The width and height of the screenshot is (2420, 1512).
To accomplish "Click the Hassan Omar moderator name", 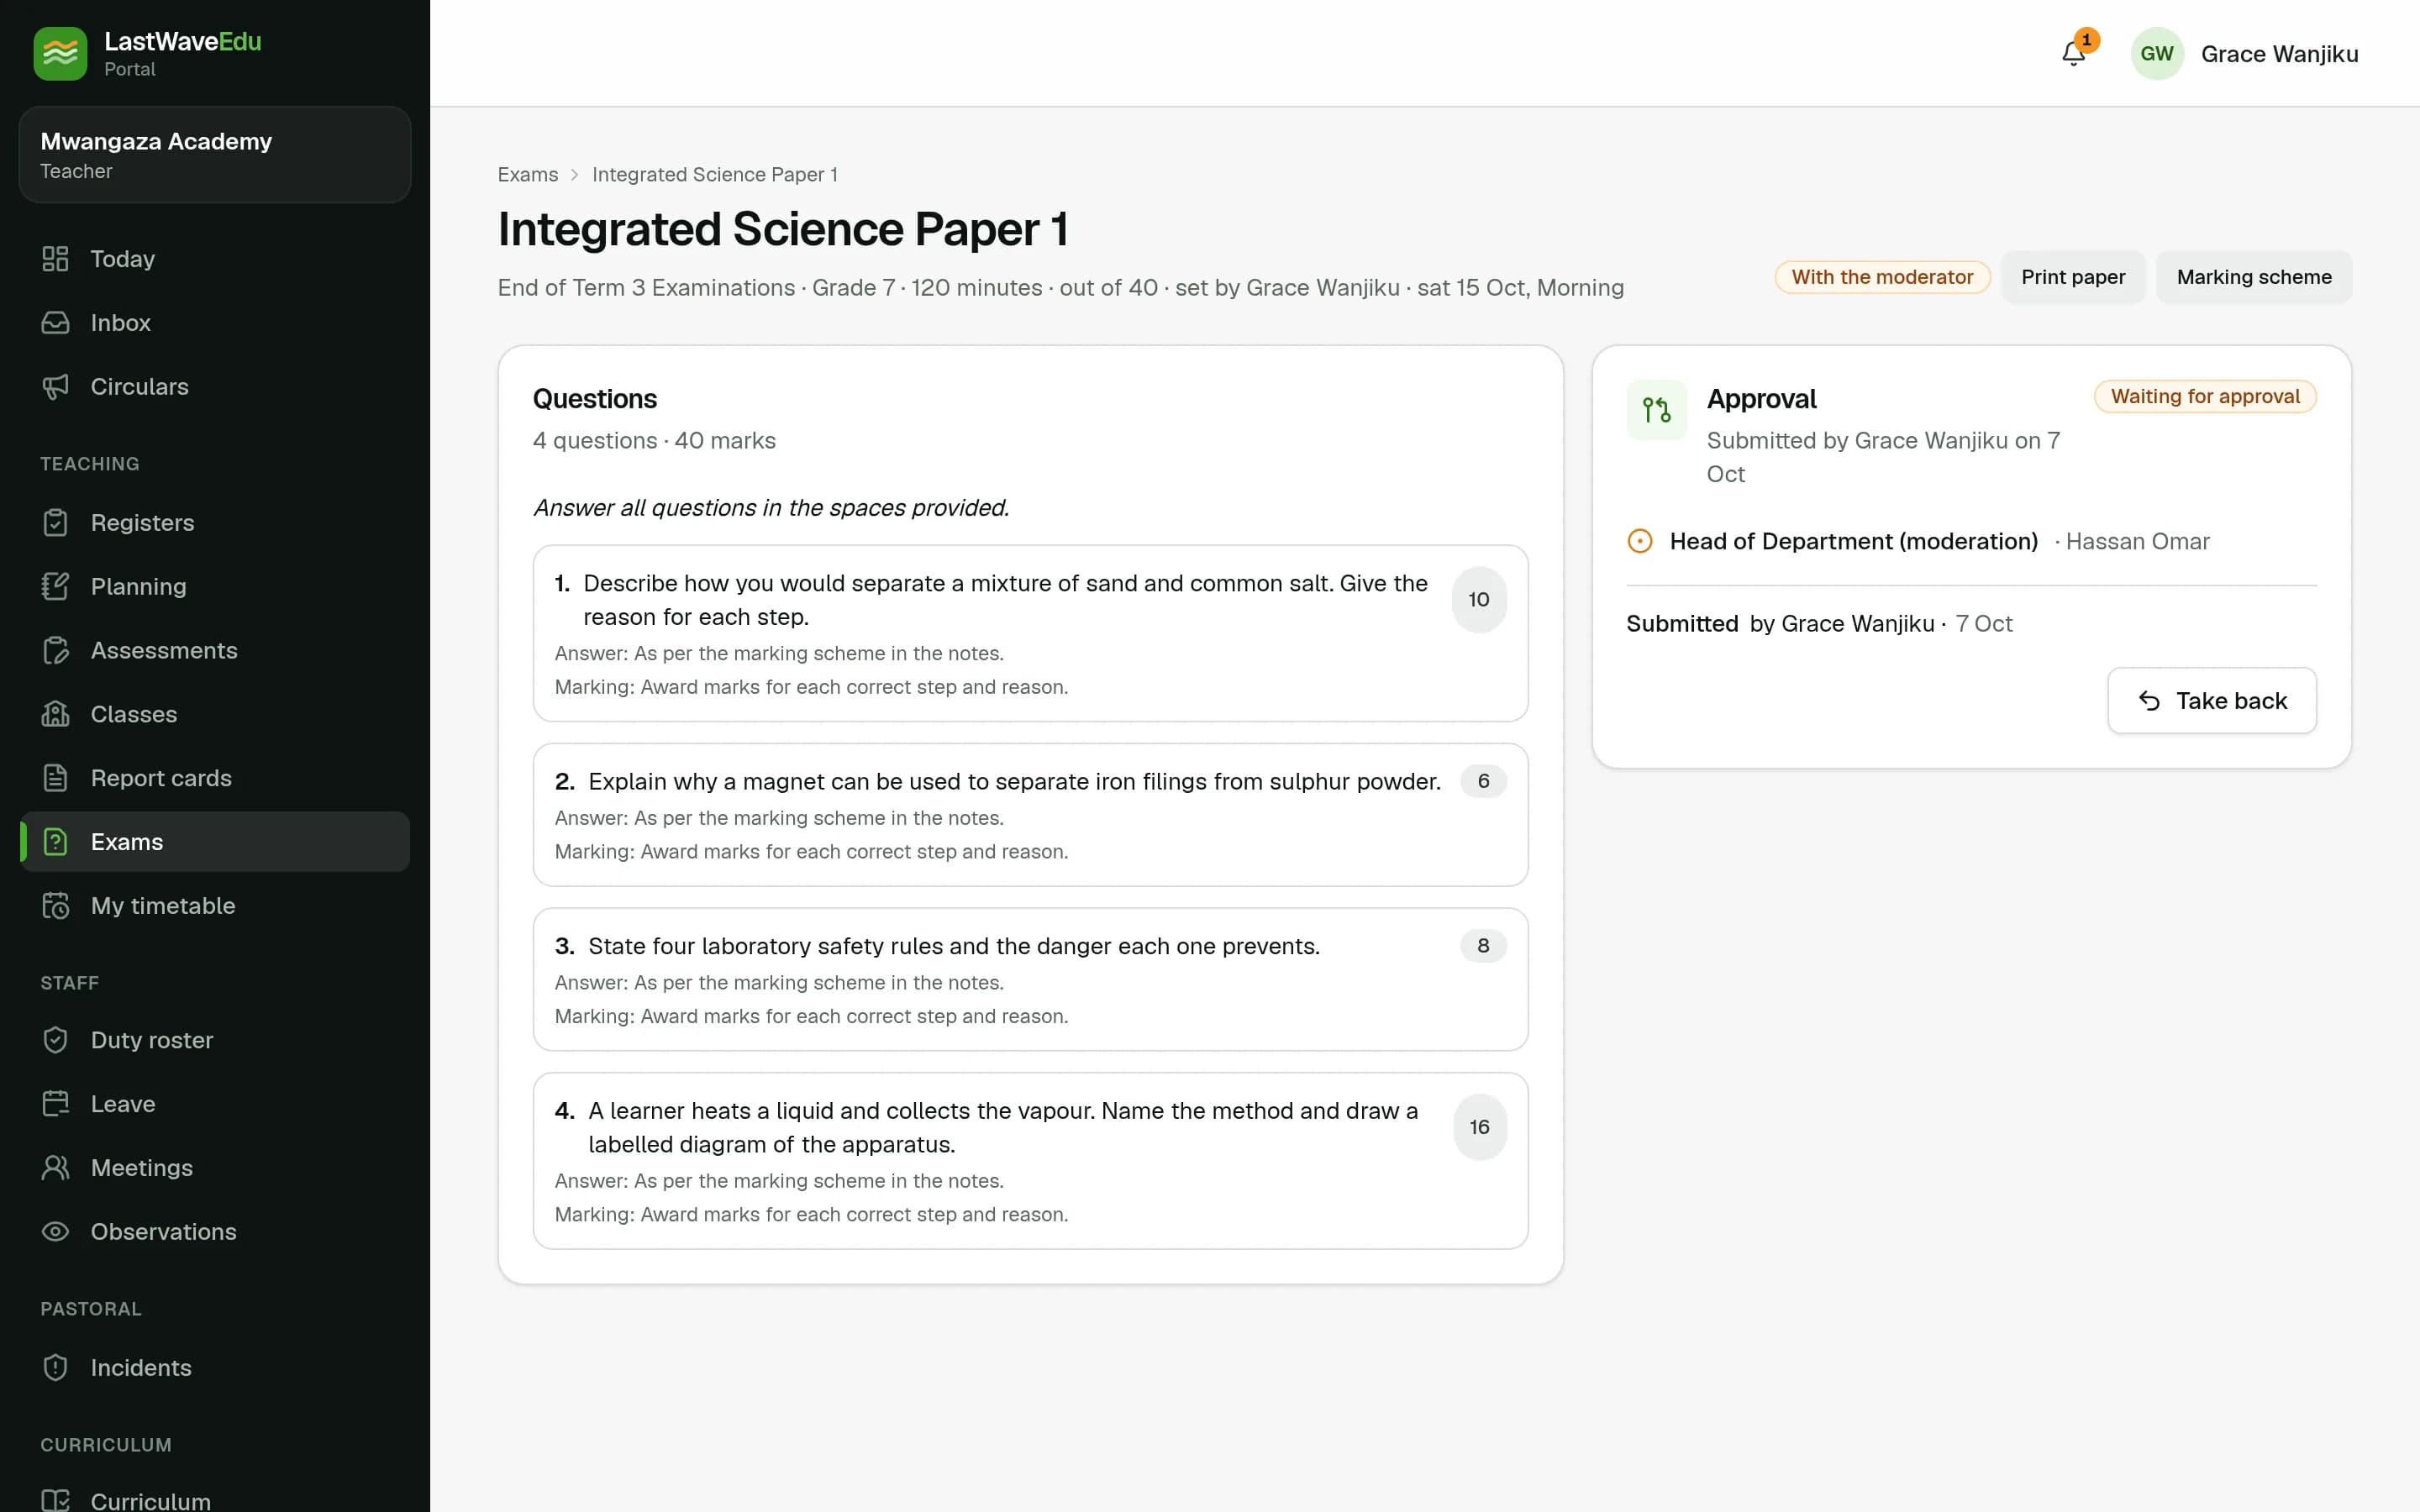I will (2137, 542).
